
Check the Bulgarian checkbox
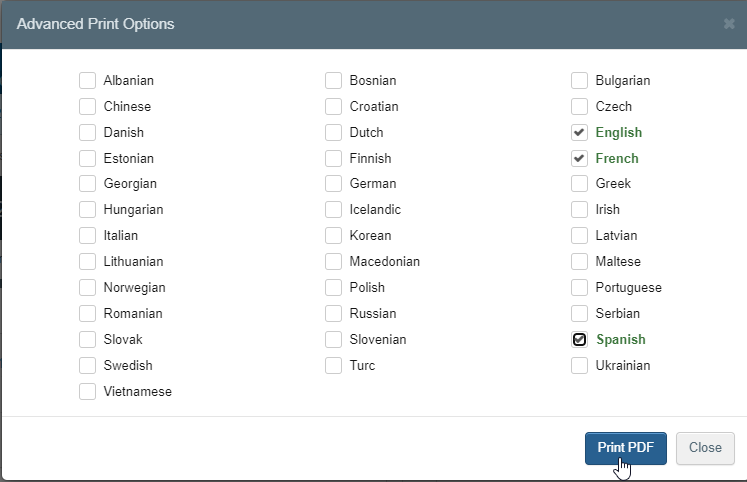point(579,80)
